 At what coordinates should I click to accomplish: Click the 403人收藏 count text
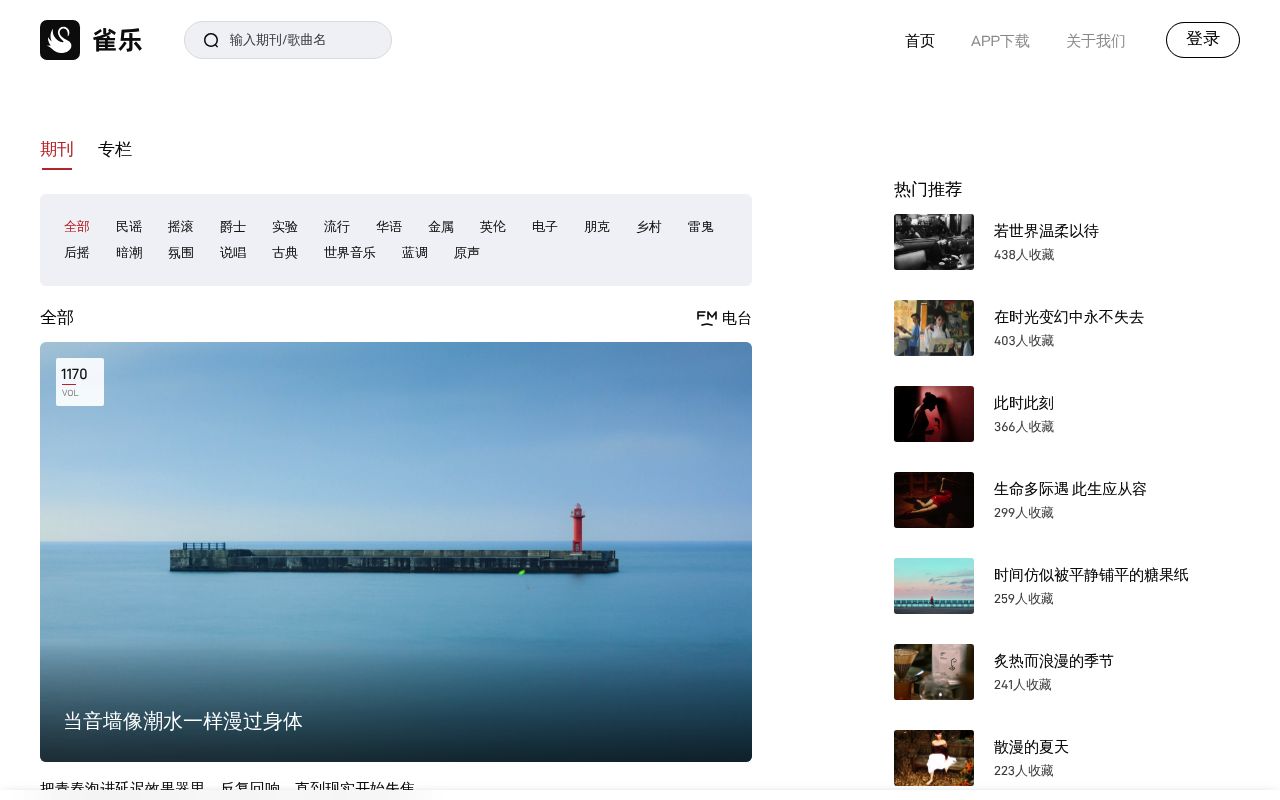pyautogui.click(x=1024, y=341)
